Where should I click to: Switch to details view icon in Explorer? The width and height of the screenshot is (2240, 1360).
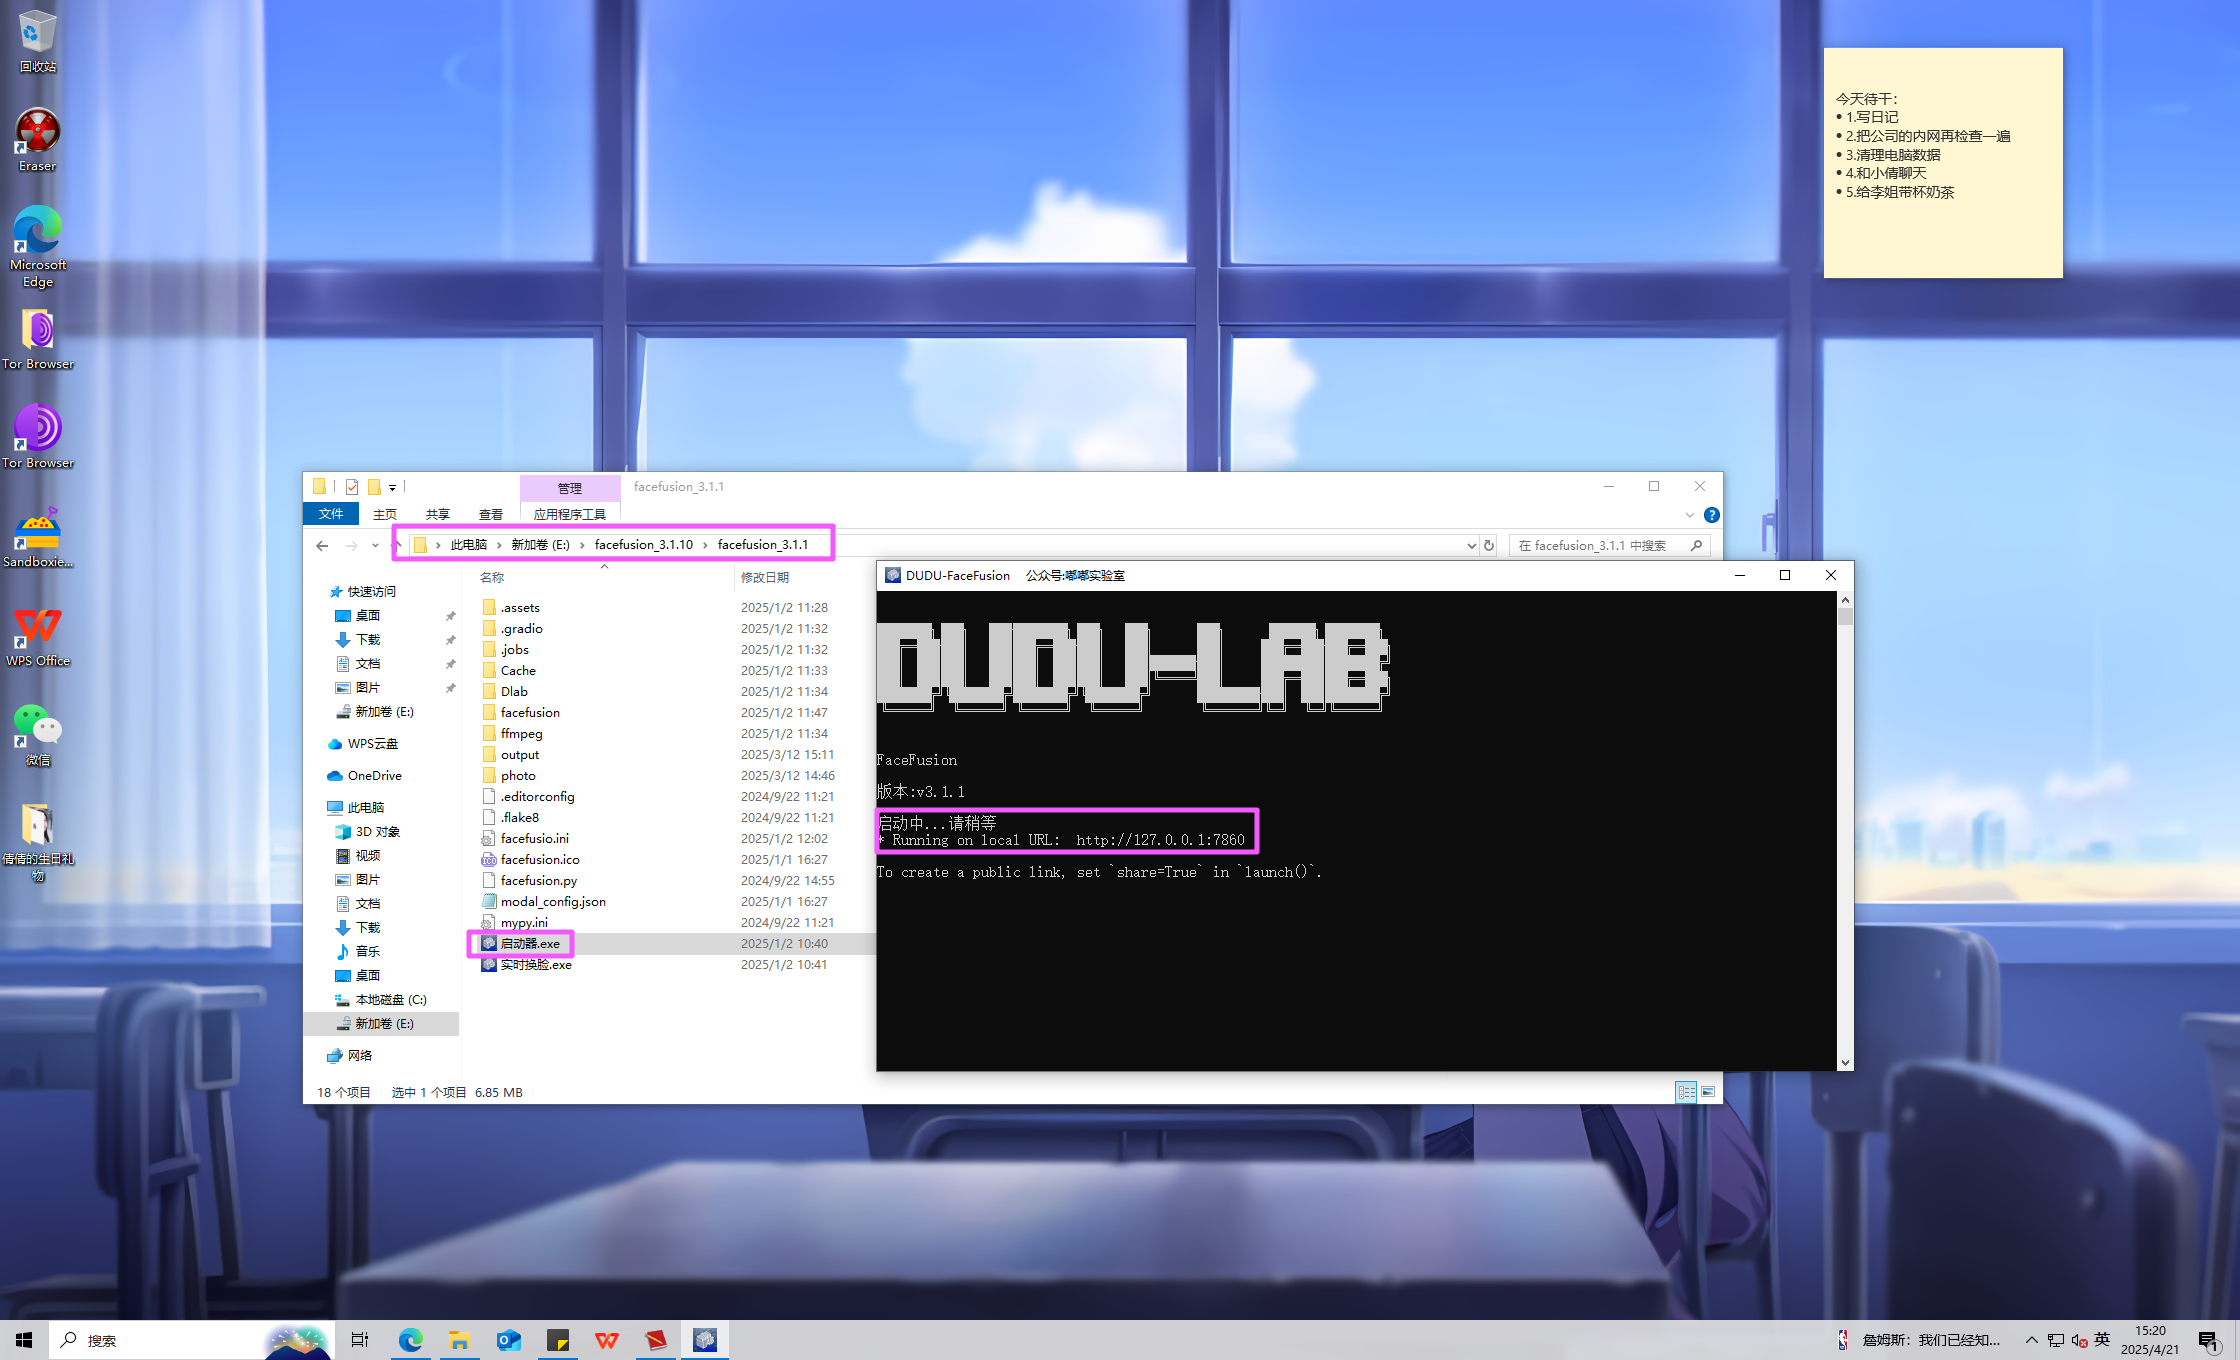1686,1092
